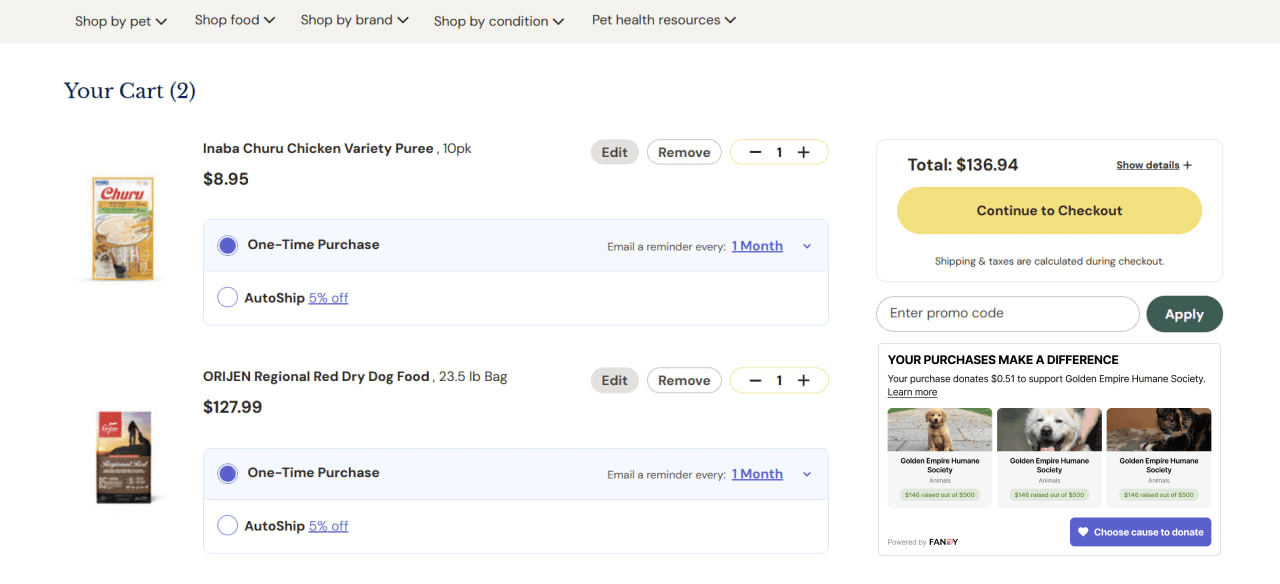The width and height of the screenshot is (1280, 584).
Task: Open 1 Month reminder link for ORIJEN
Action: tap(757, 474)
